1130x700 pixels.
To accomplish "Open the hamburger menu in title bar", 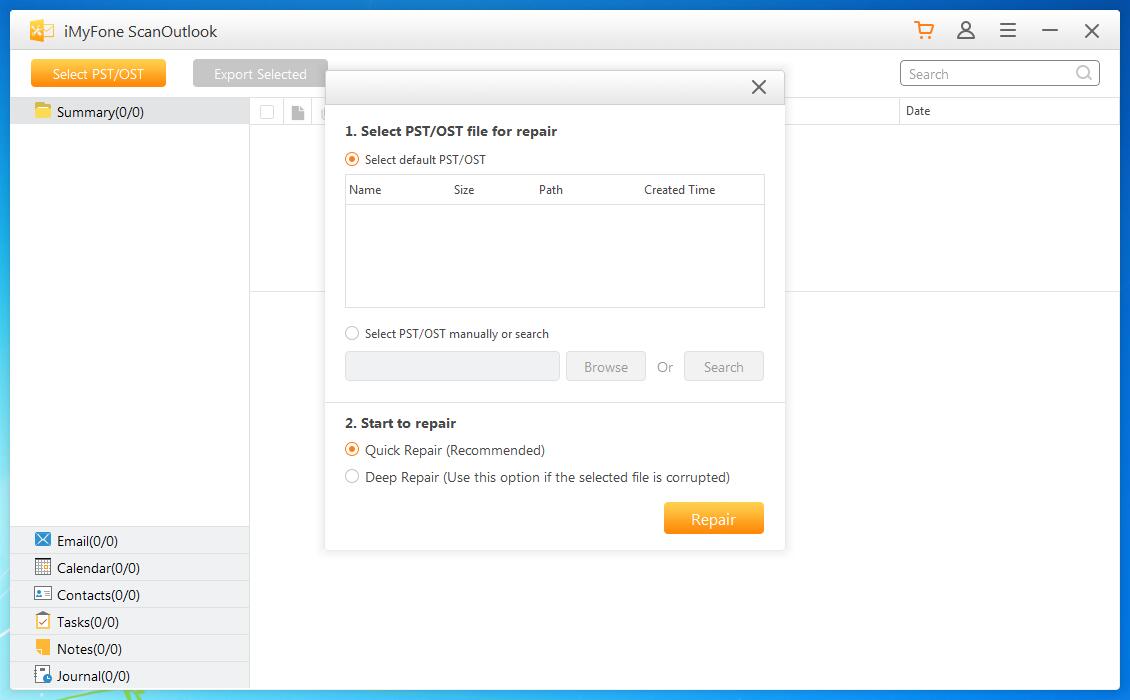I will (1007, 30).
